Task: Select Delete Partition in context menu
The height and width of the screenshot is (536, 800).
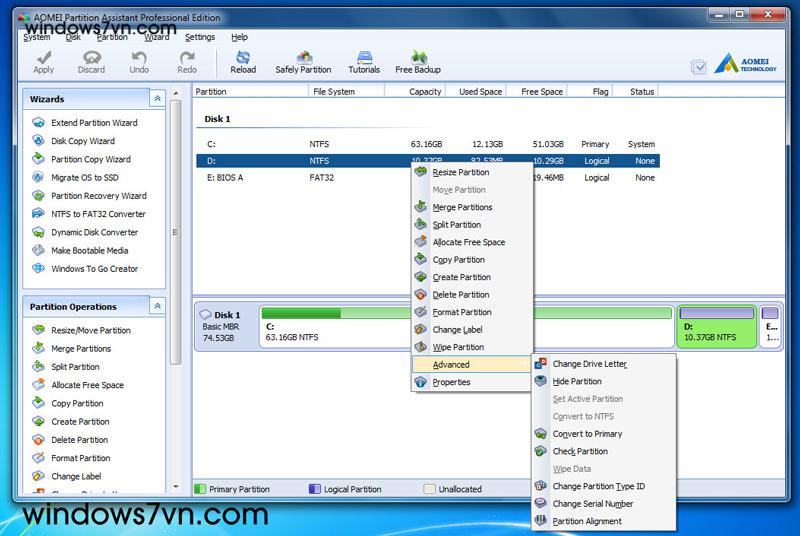Action: point(471,295)
